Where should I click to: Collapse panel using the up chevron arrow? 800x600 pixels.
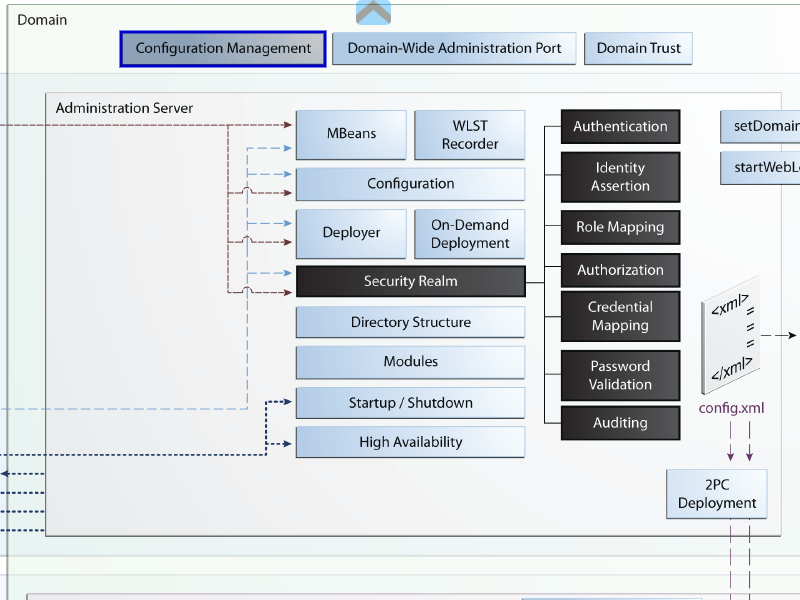(373, 12)
